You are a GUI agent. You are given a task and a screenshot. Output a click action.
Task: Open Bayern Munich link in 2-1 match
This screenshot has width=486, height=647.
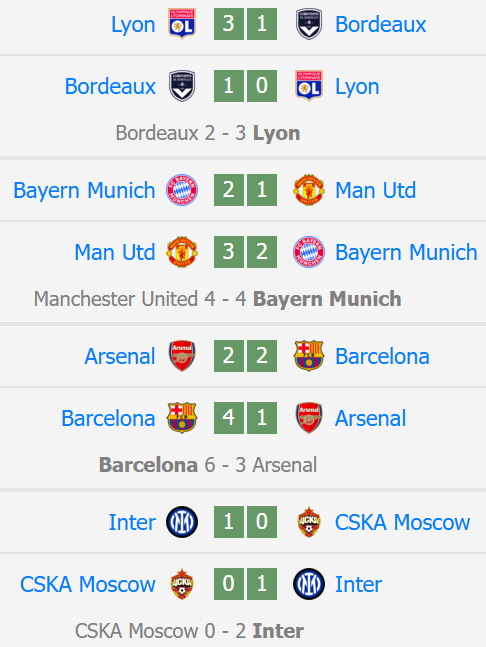pos(84,191)
